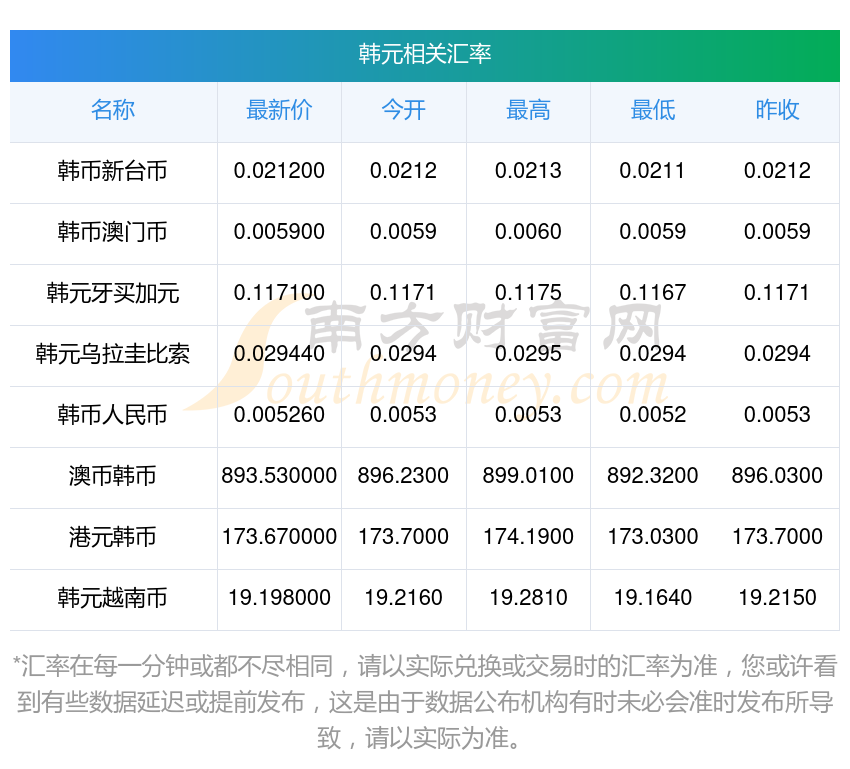850x769 pixels.
Task: Click the 韩元乌拉圭比索 row name
Action: coord(113,354)
